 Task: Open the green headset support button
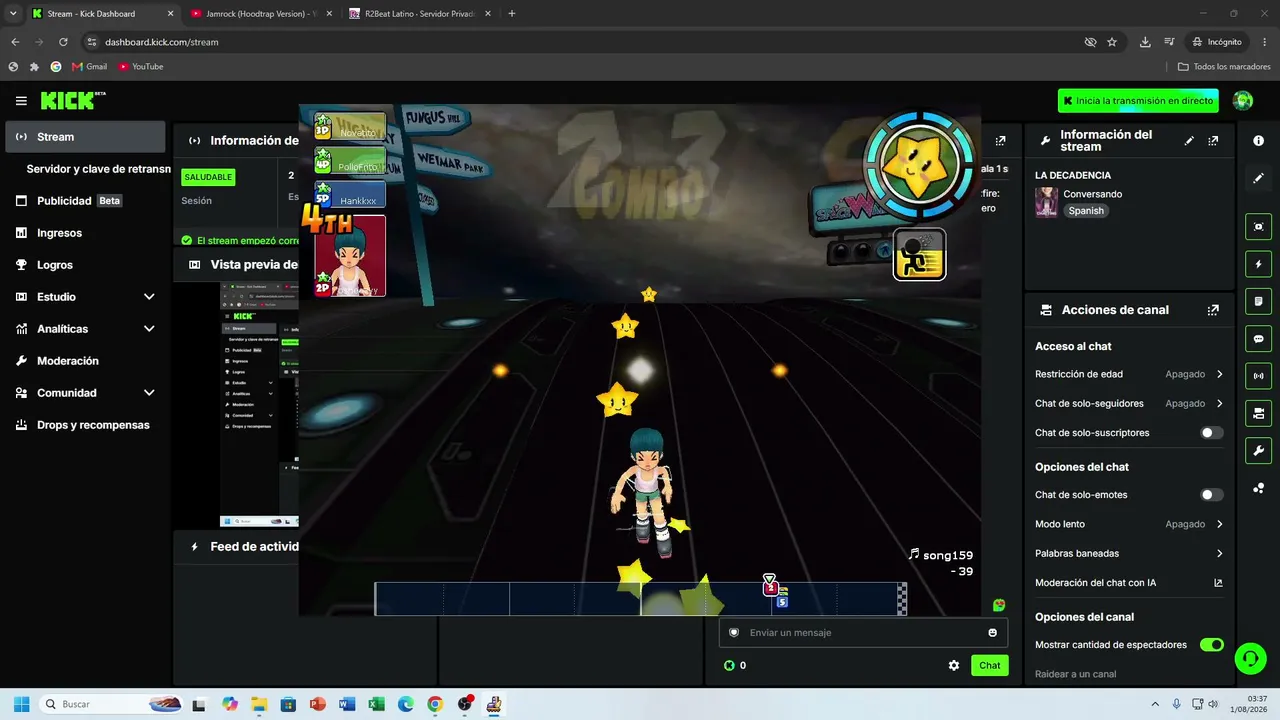pos(1250,657)
